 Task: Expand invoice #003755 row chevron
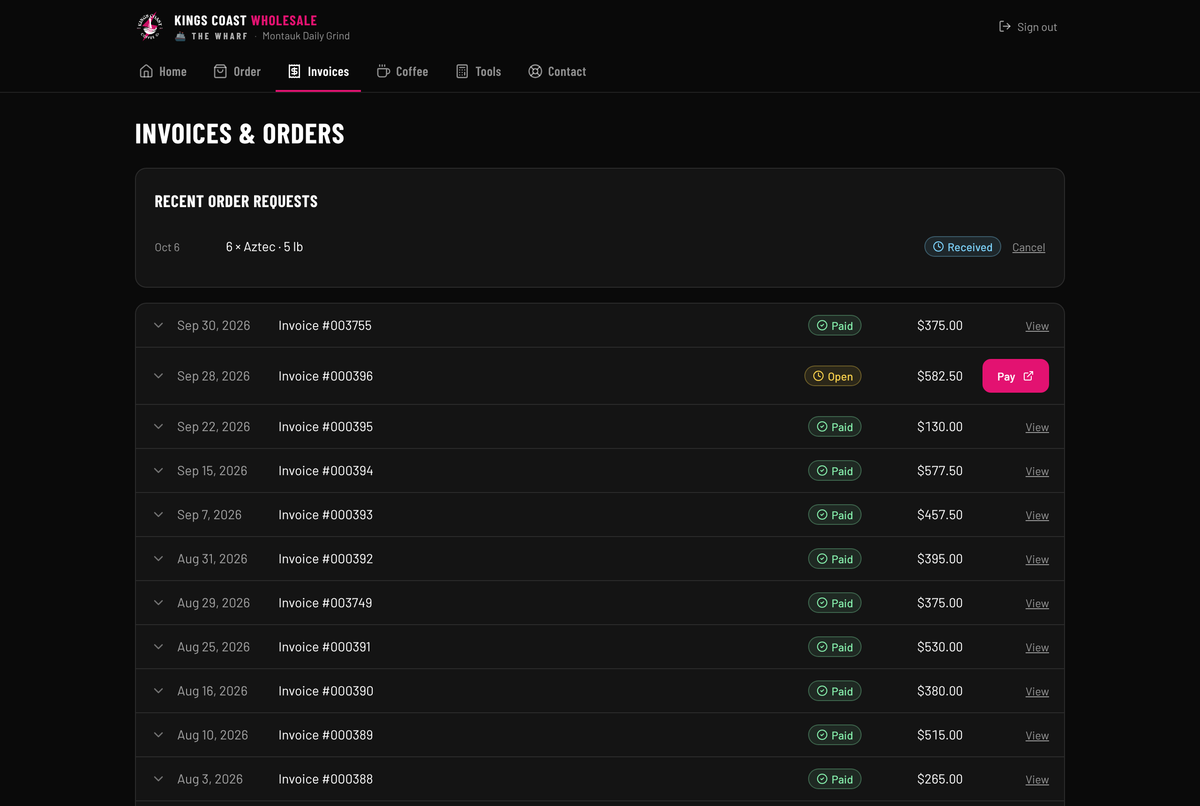click(158, 326)
